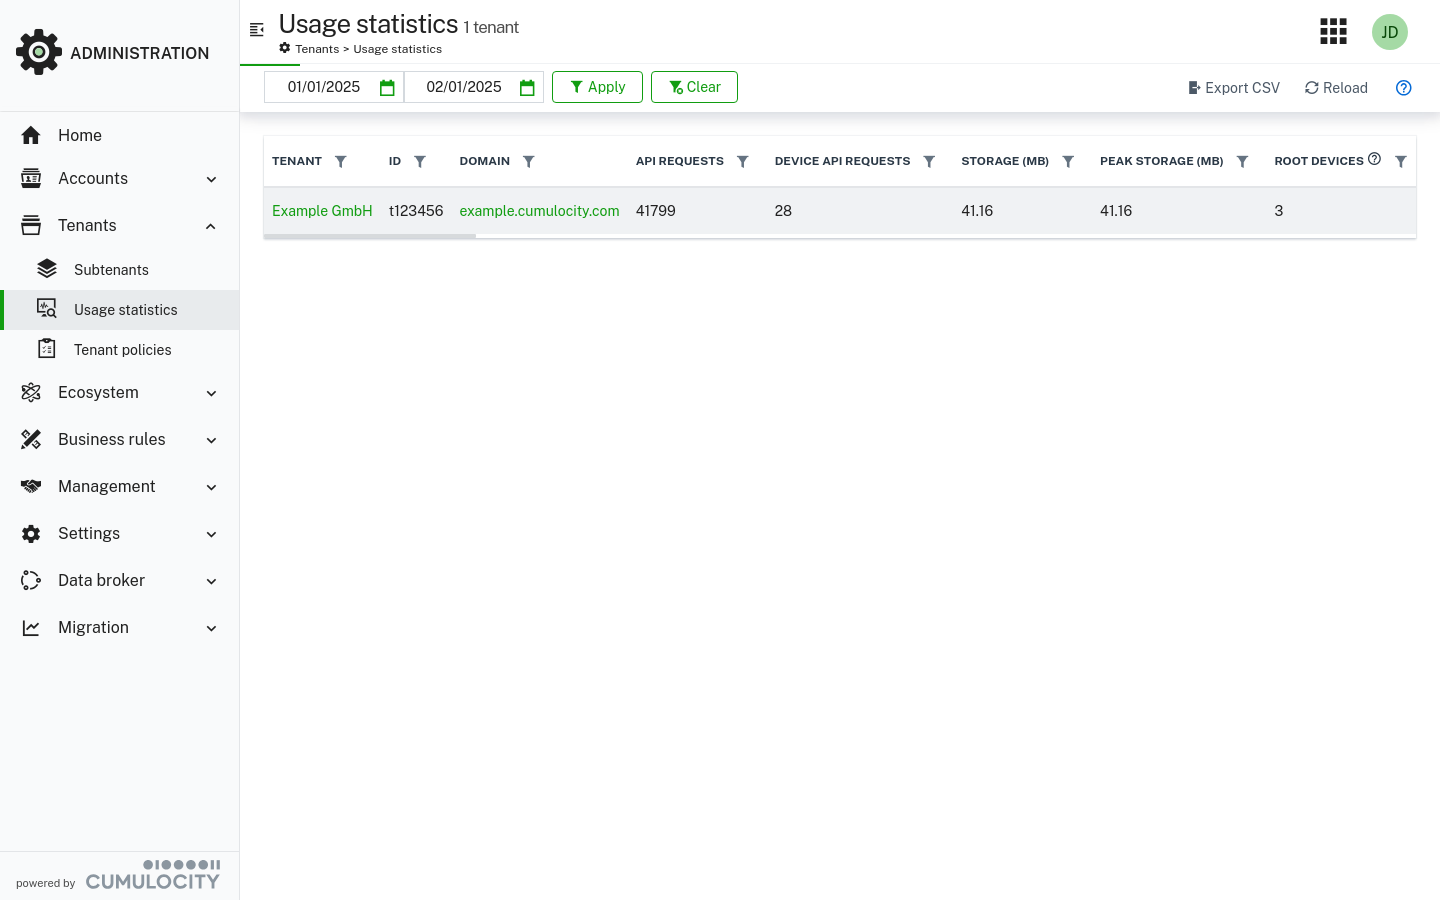1440x900 pixels.
Task: Collapse the navigator with the sidebar toggle icon
Action: [x=257, y=30]
